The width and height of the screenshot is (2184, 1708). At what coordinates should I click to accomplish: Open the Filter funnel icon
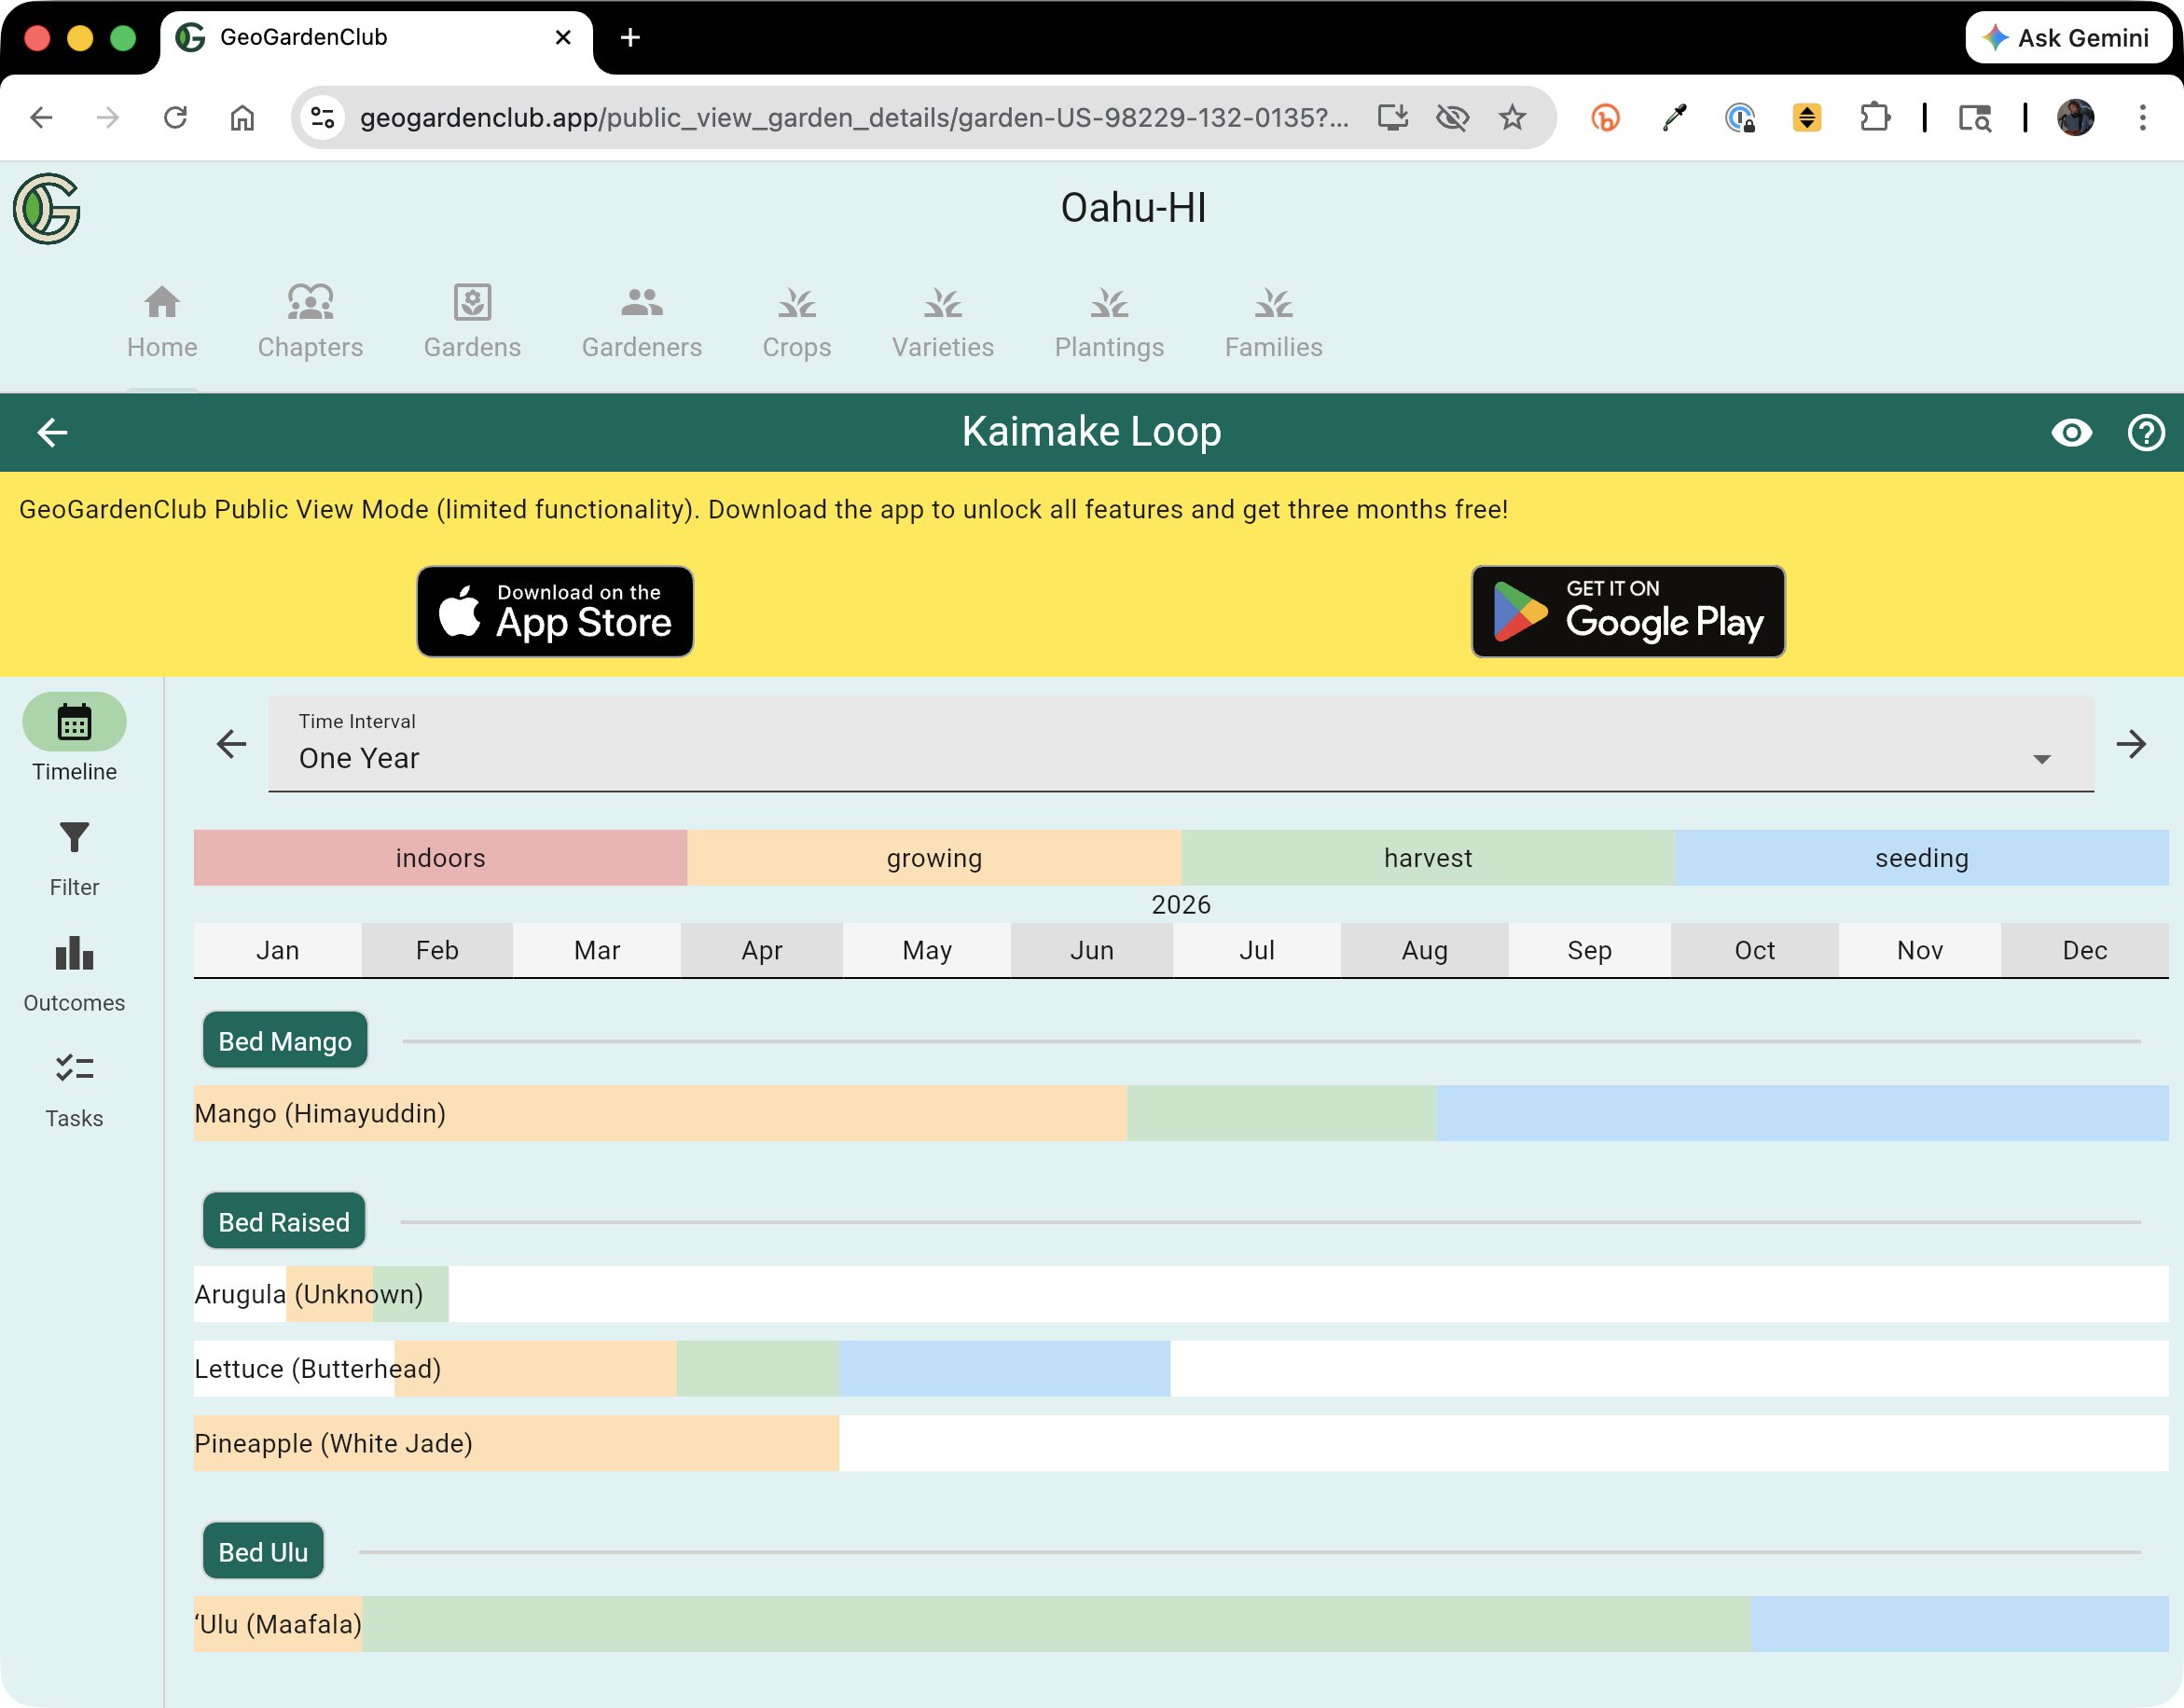[x=74, y=838]
